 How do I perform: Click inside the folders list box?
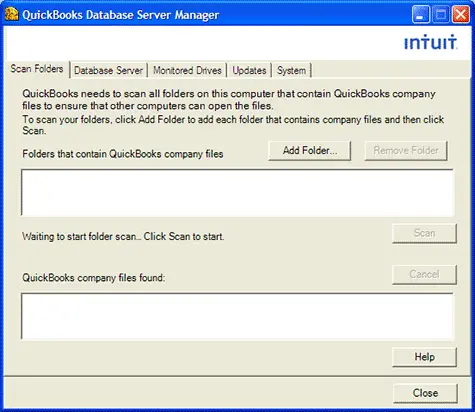237,193
